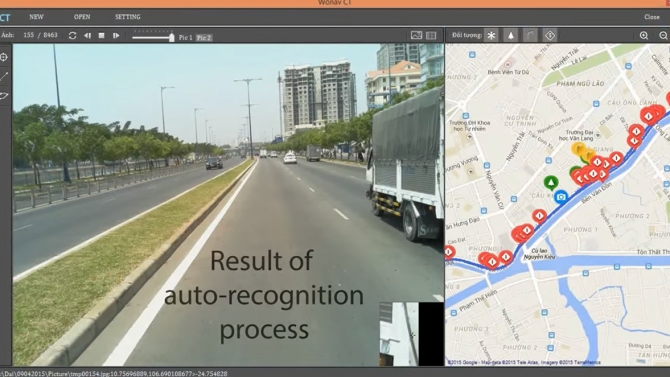The image size is (670, 377).
Task: Zoom in on the map
Action: pos(644,36)
